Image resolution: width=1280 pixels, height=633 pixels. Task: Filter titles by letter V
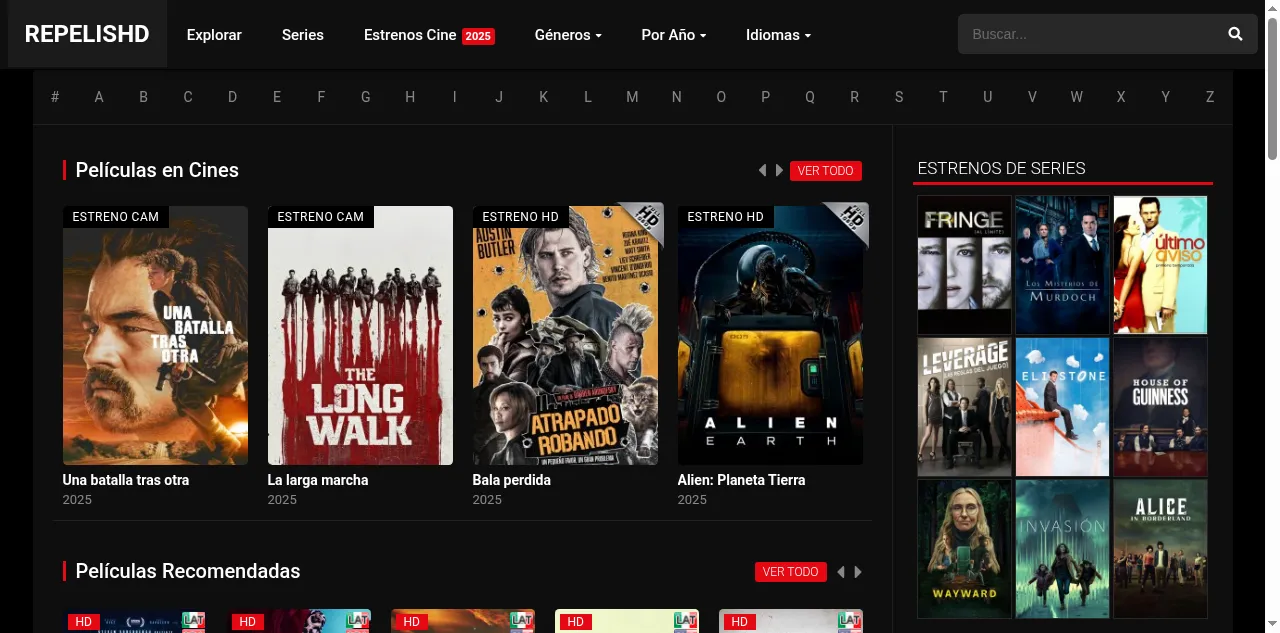(1032, 97)
